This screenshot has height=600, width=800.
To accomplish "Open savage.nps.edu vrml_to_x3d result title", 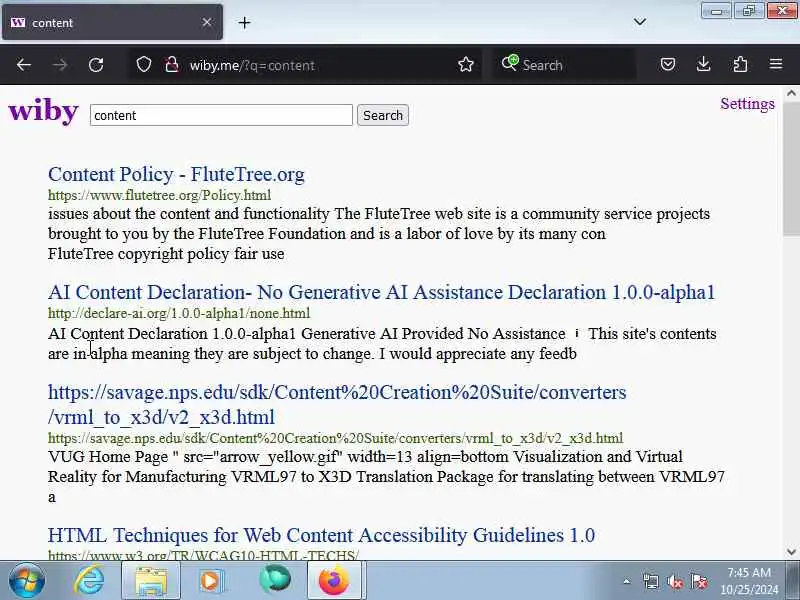I will pos(337,405).
